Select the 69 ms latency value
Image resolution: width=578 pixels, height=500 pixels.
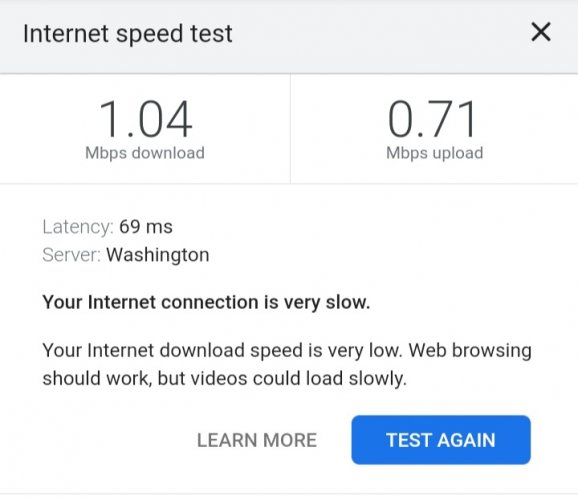click(x=146, y=226)
